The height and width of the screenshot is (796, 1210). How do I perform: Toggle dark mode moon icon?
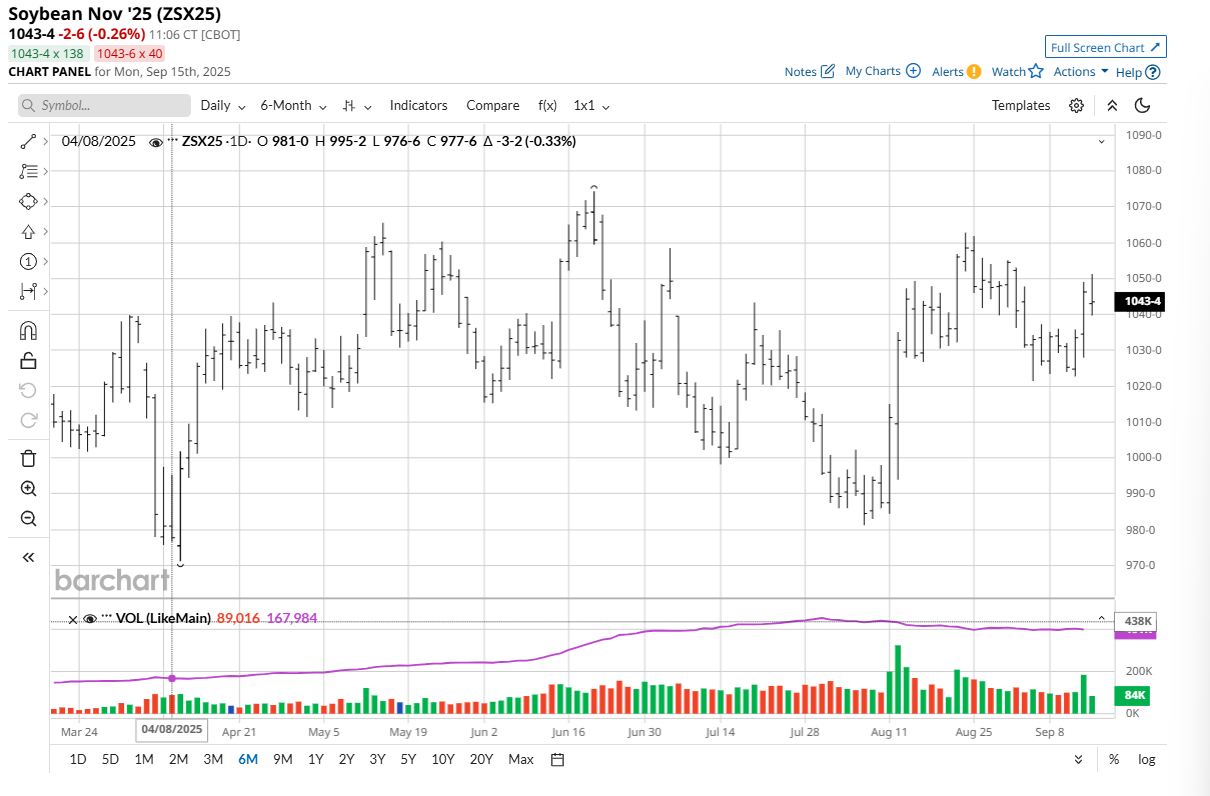(x=1143, y=105)
